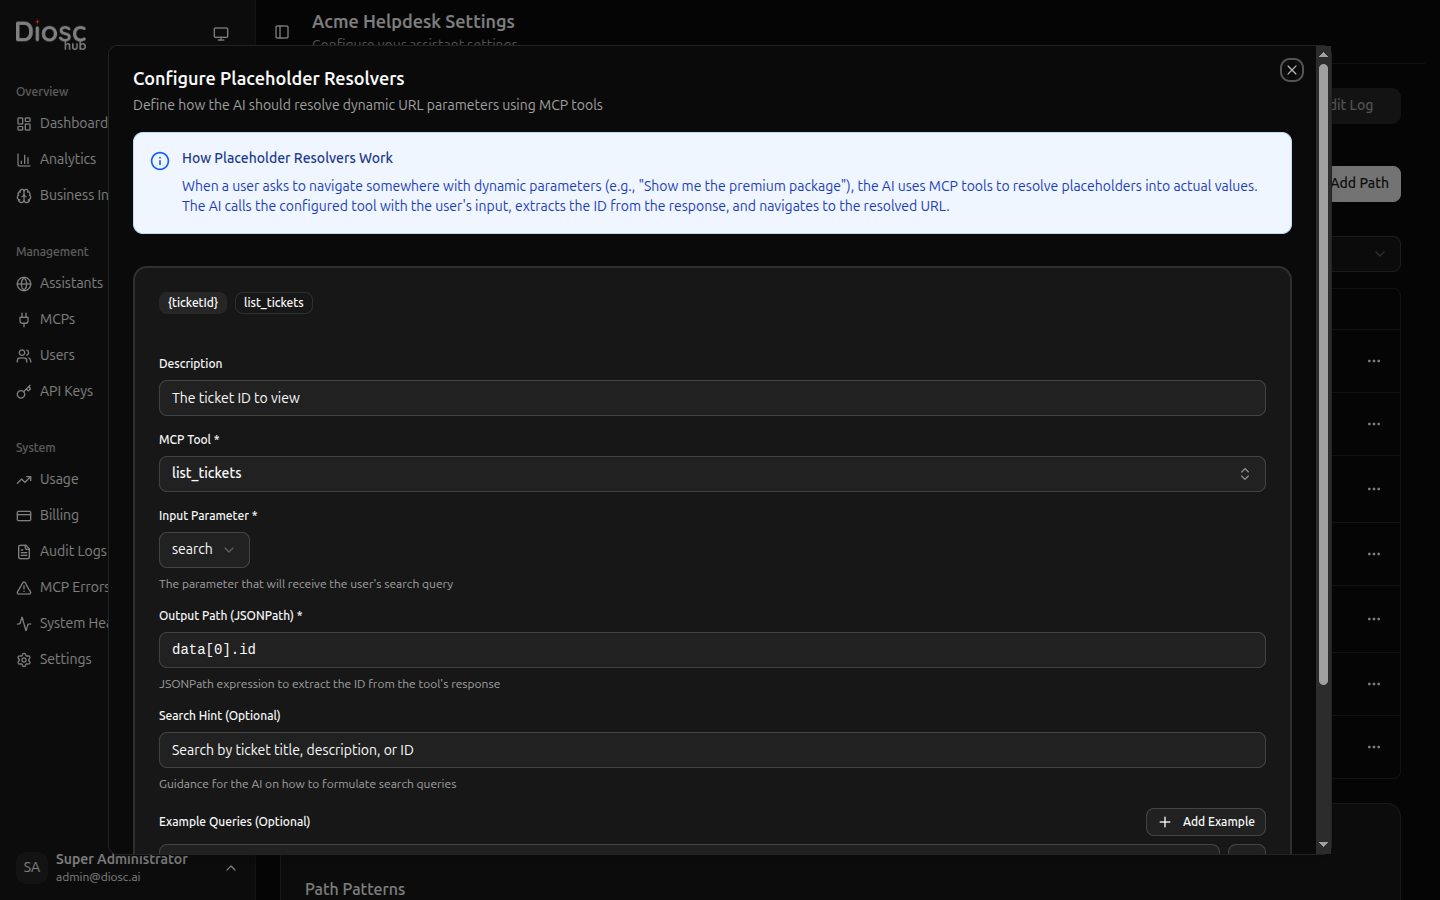The width and height of the screenshot is (1440, 900).
Task: Open the Input Parameter search dropdown
Action: coord(204,549)
